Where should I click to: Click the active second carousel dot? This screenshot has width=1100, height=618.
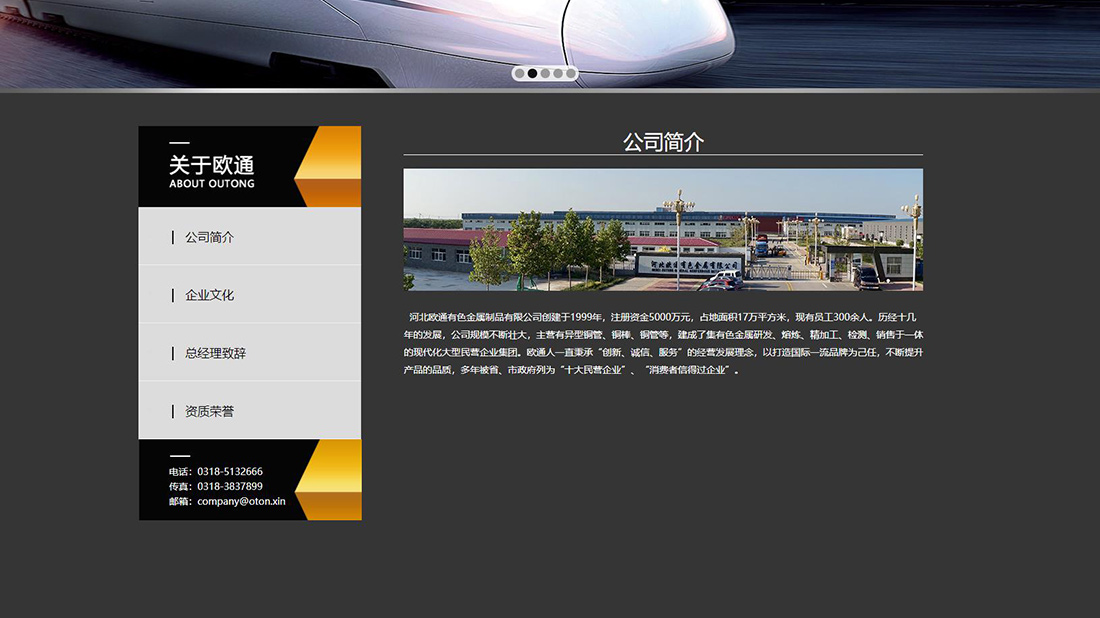[x=532, y=73]
